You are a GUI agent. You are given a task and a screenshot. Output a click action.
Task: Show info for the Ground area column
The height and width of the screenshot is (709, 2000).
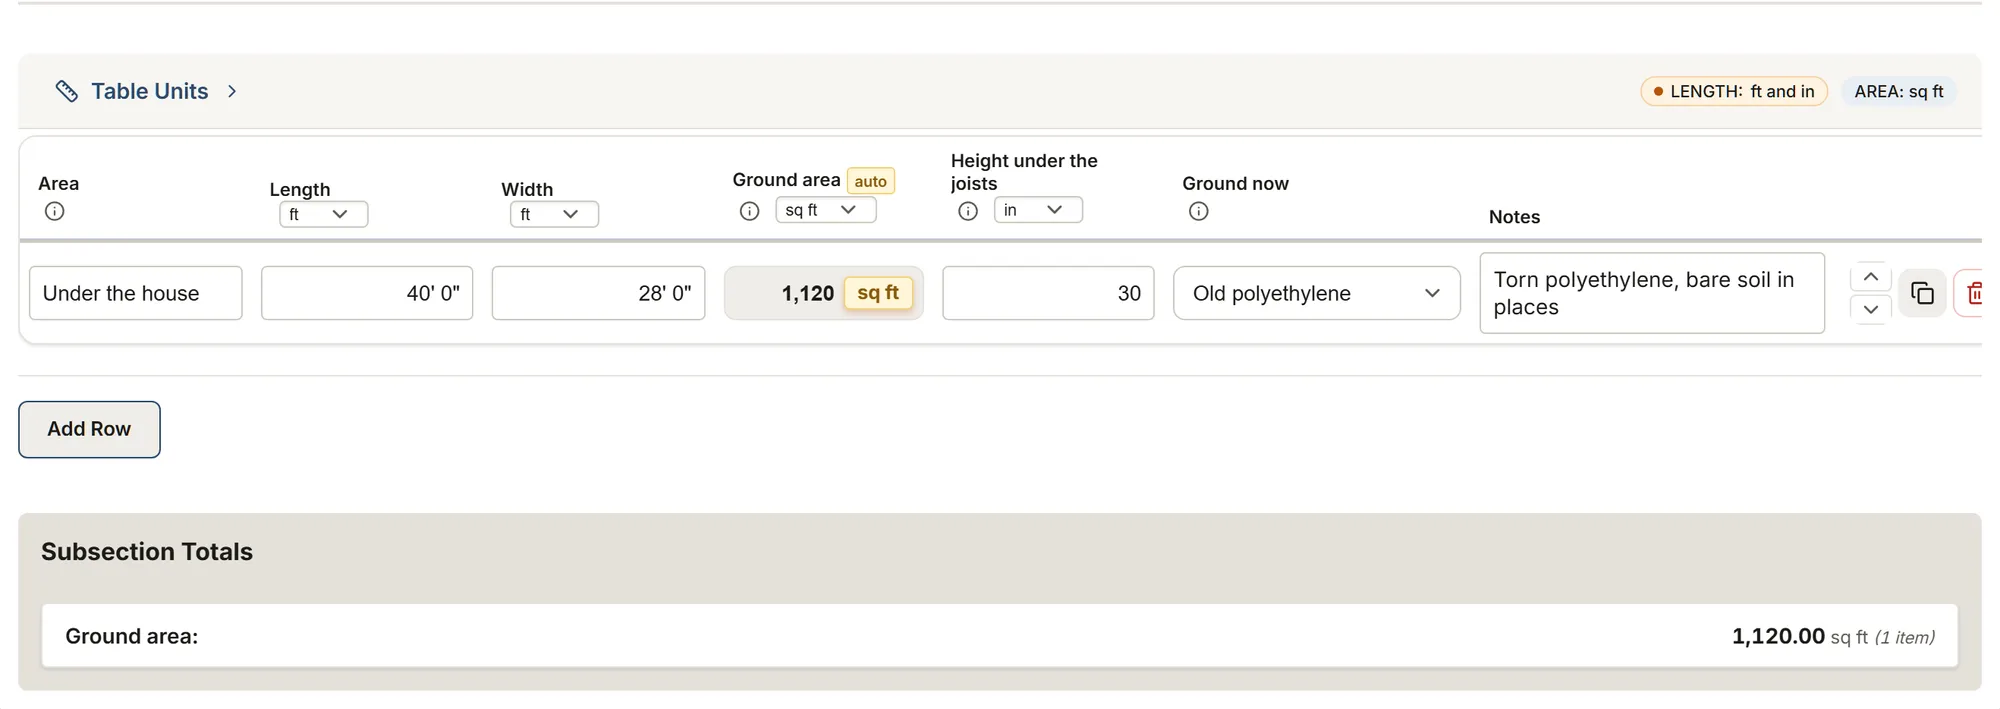749,211
